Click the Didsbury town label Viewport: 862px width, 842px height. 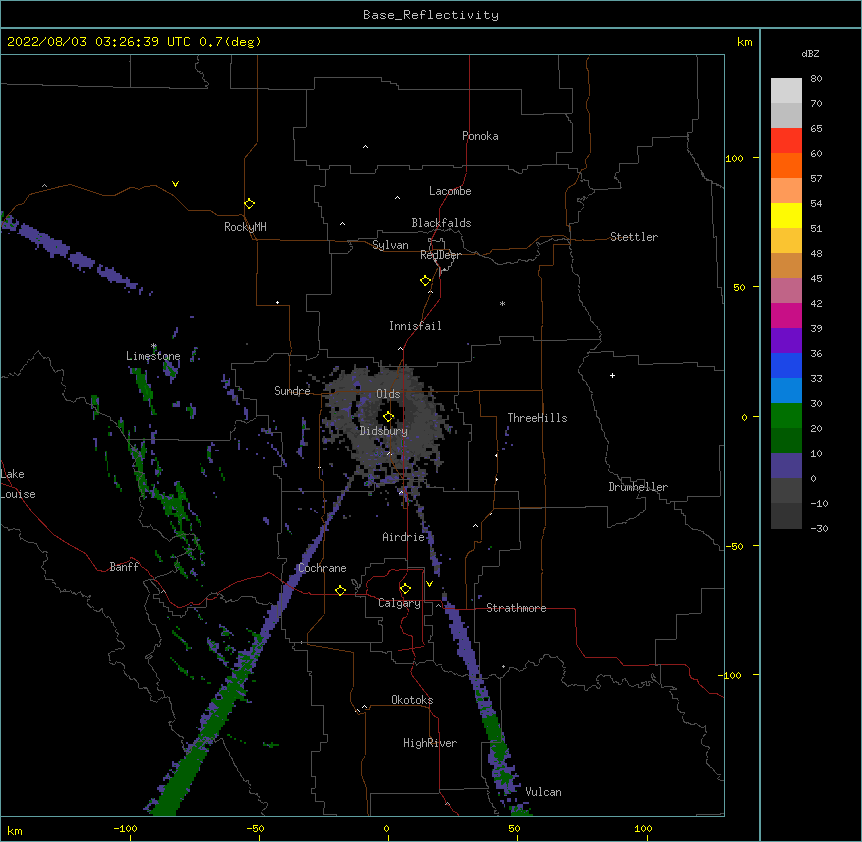384,431
